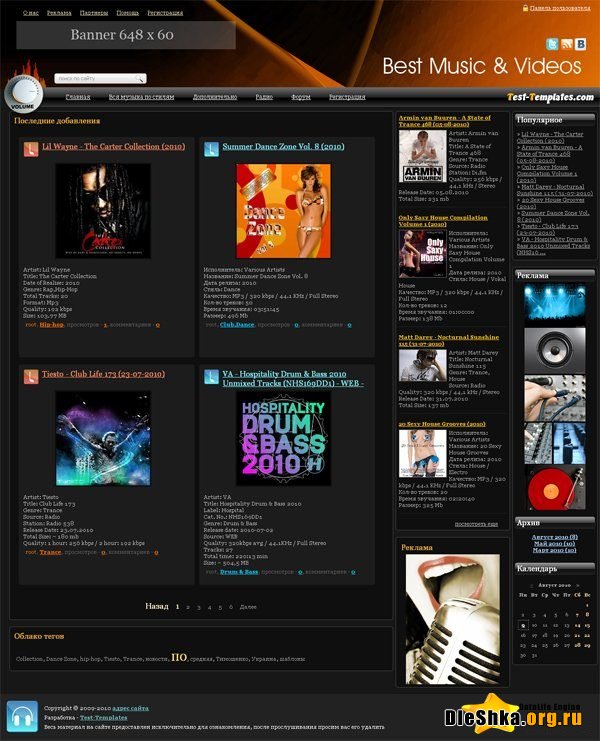Open the Помощь top link
Viewport: 600px width, 741px height.
pos(128,13)
